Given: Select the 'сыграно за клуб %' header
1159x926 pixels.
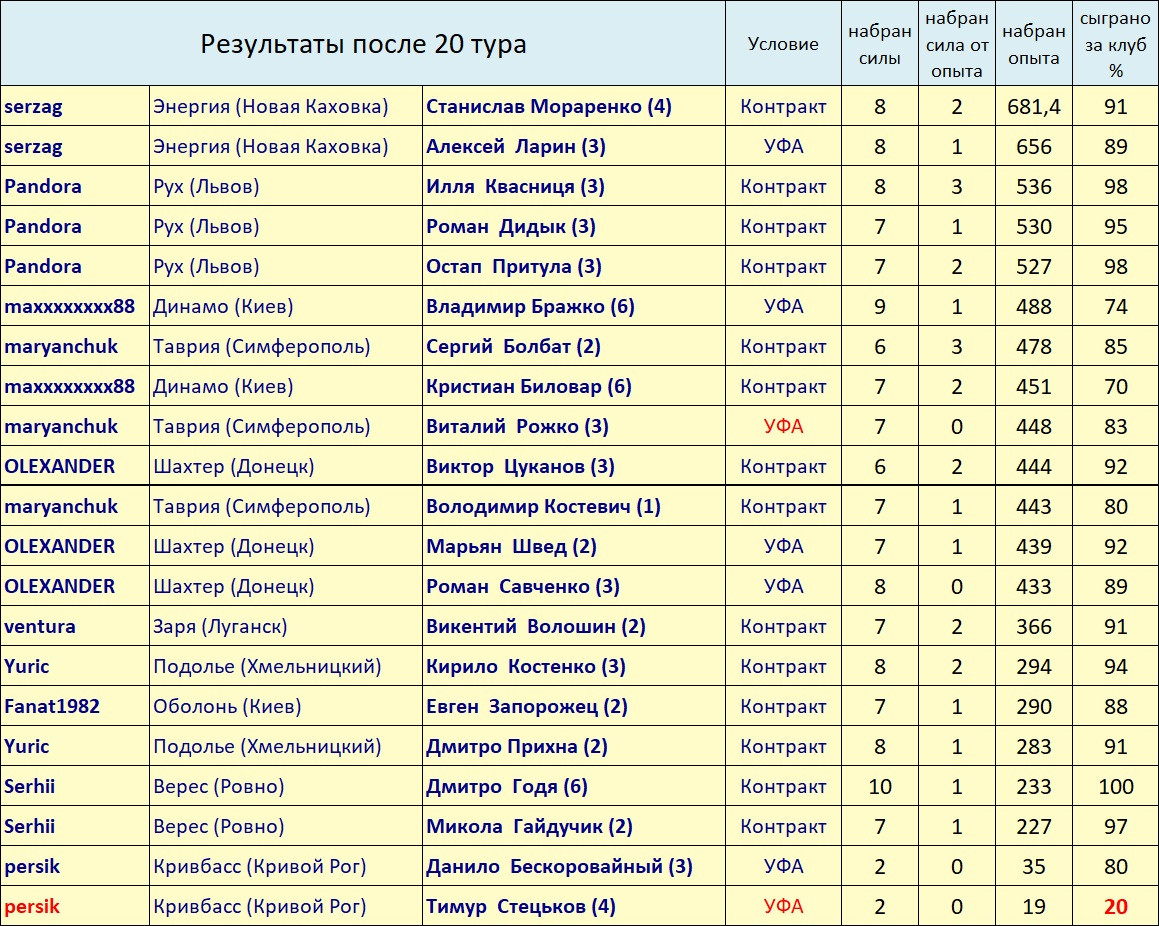Looking at the screenshot, I should (1115, 44).
